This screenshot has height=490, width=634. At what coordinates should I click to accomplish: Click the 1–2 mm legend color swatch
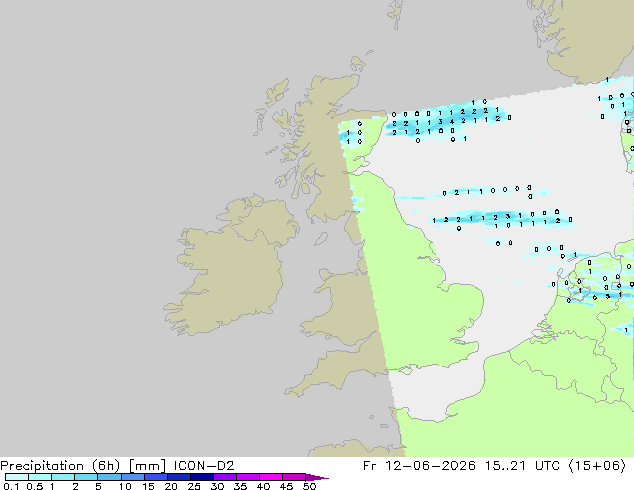[x=63, y=477]
